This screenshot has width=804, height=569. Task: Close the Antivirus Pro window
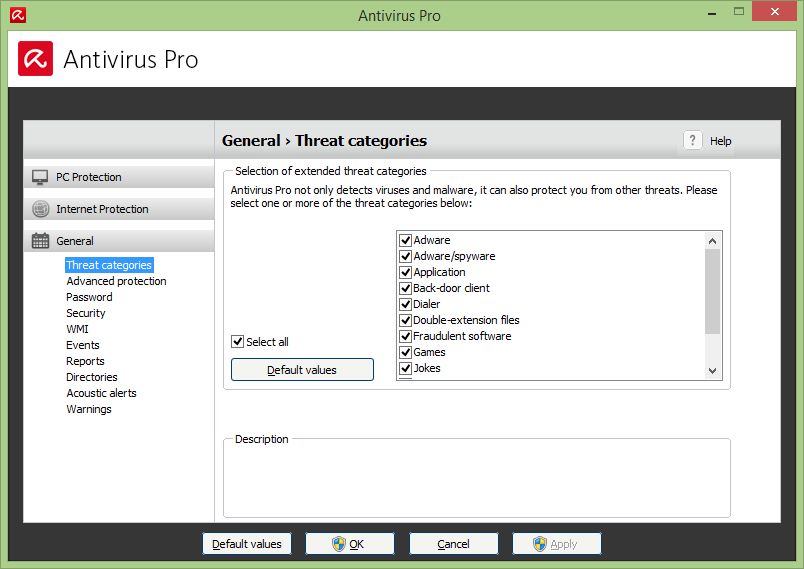774,11
